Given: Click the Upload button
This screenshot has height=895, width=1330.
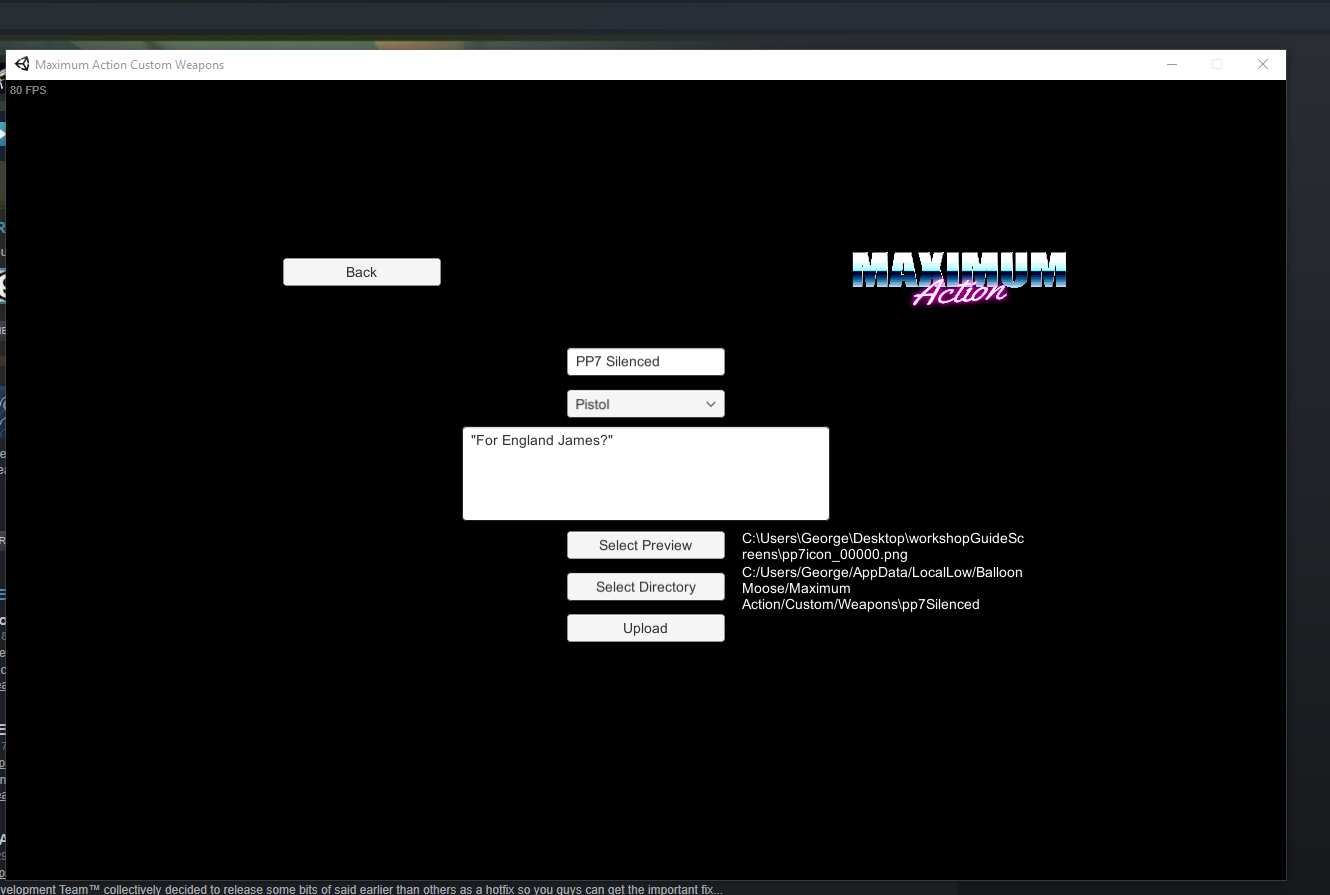Looking at the screenshot, I should click(646, 628).
